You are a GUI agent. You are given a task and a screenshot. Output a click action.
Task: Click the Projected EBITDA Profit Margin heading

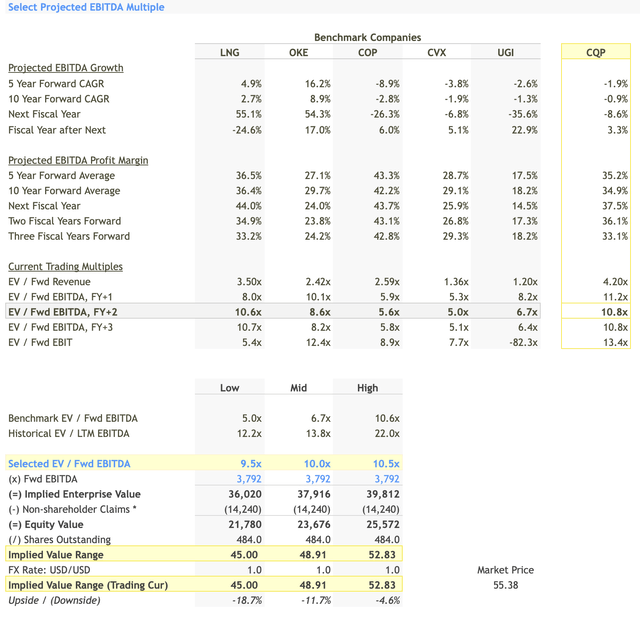(x=80, y=160)
